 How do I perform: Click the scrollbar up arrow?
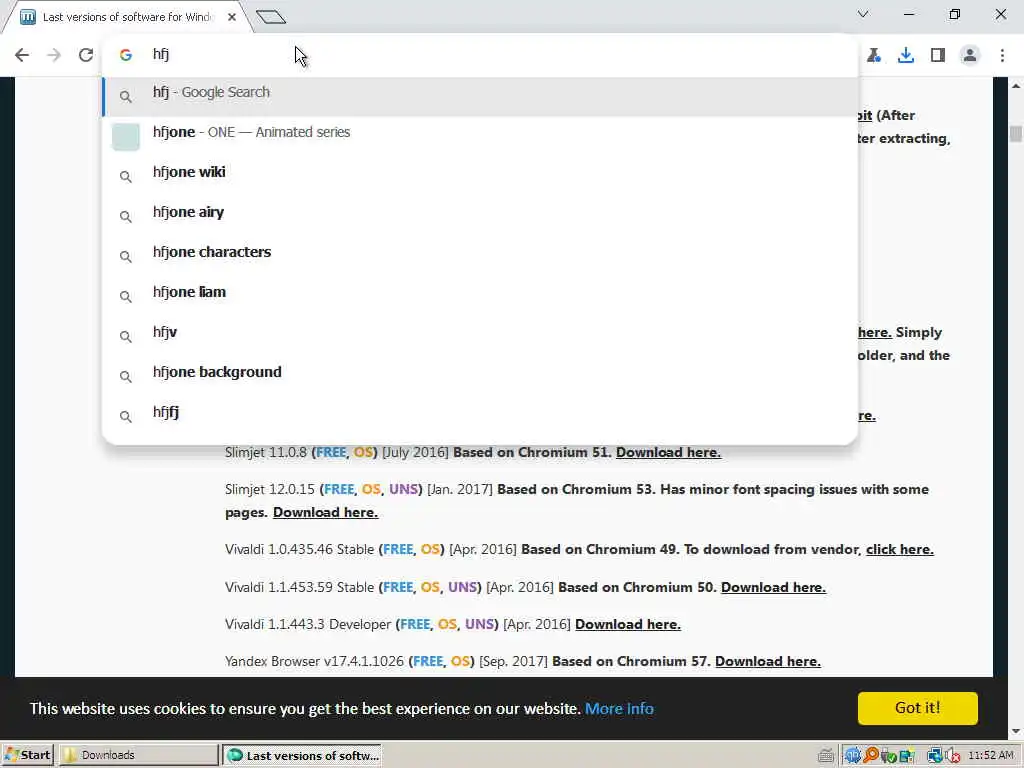tap(1016, 86)
